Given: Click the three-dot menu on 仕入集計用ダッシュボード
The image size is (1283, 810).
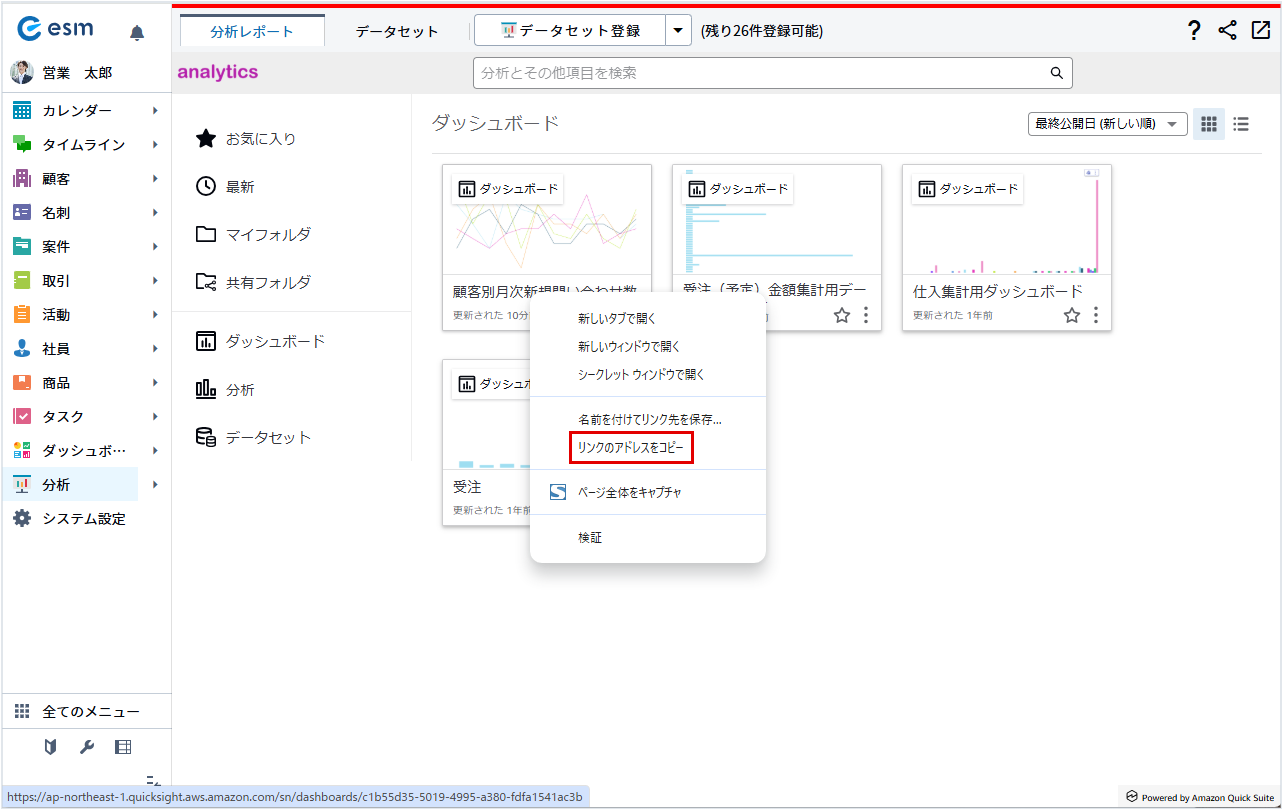Looking at the screenshot, I should 1096,315.
